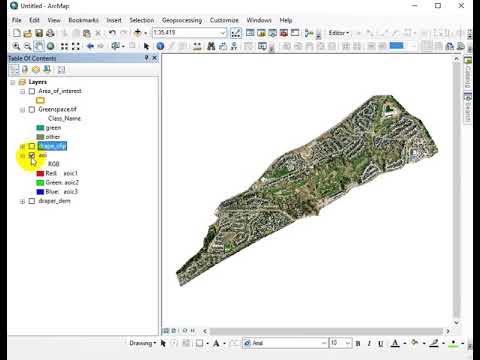Click the Add Data button
480x360 pixels.
(137, 33)
